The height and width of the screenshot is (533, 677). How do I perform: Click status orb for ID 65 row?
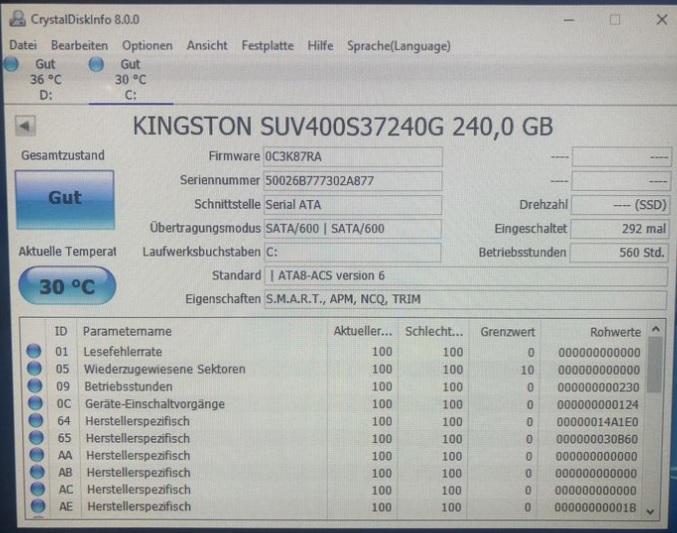click(x=36, y=438)
